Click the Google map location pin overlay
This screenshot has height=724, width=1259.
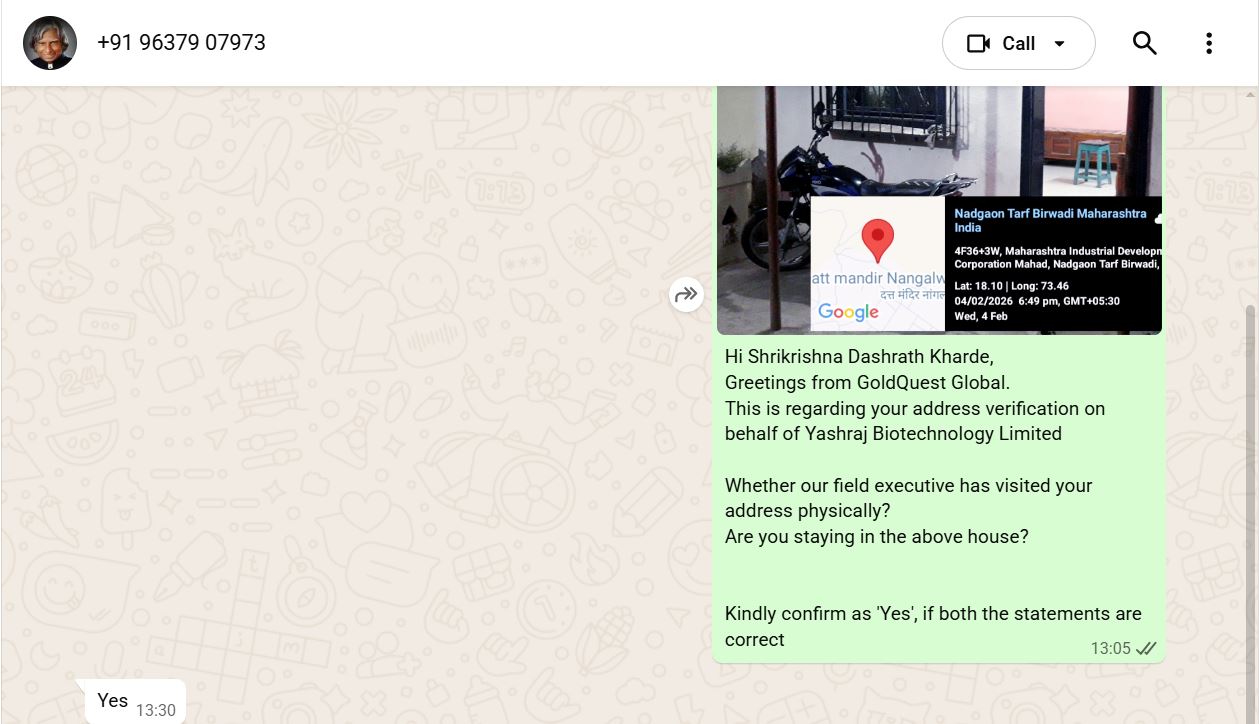pyautogui.click(x=877, y=241)
